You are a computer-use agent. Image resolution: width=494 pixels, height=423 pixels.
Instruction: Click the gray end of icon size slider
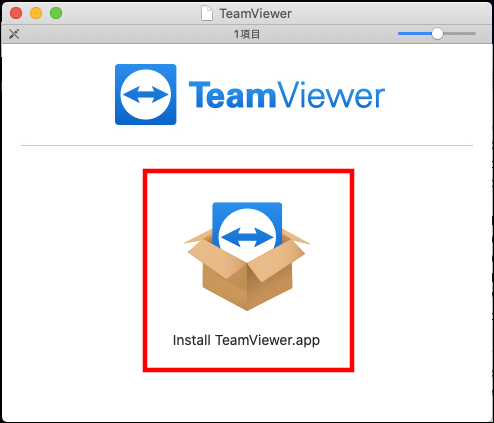pyautogui.click(x=459, y=34)
